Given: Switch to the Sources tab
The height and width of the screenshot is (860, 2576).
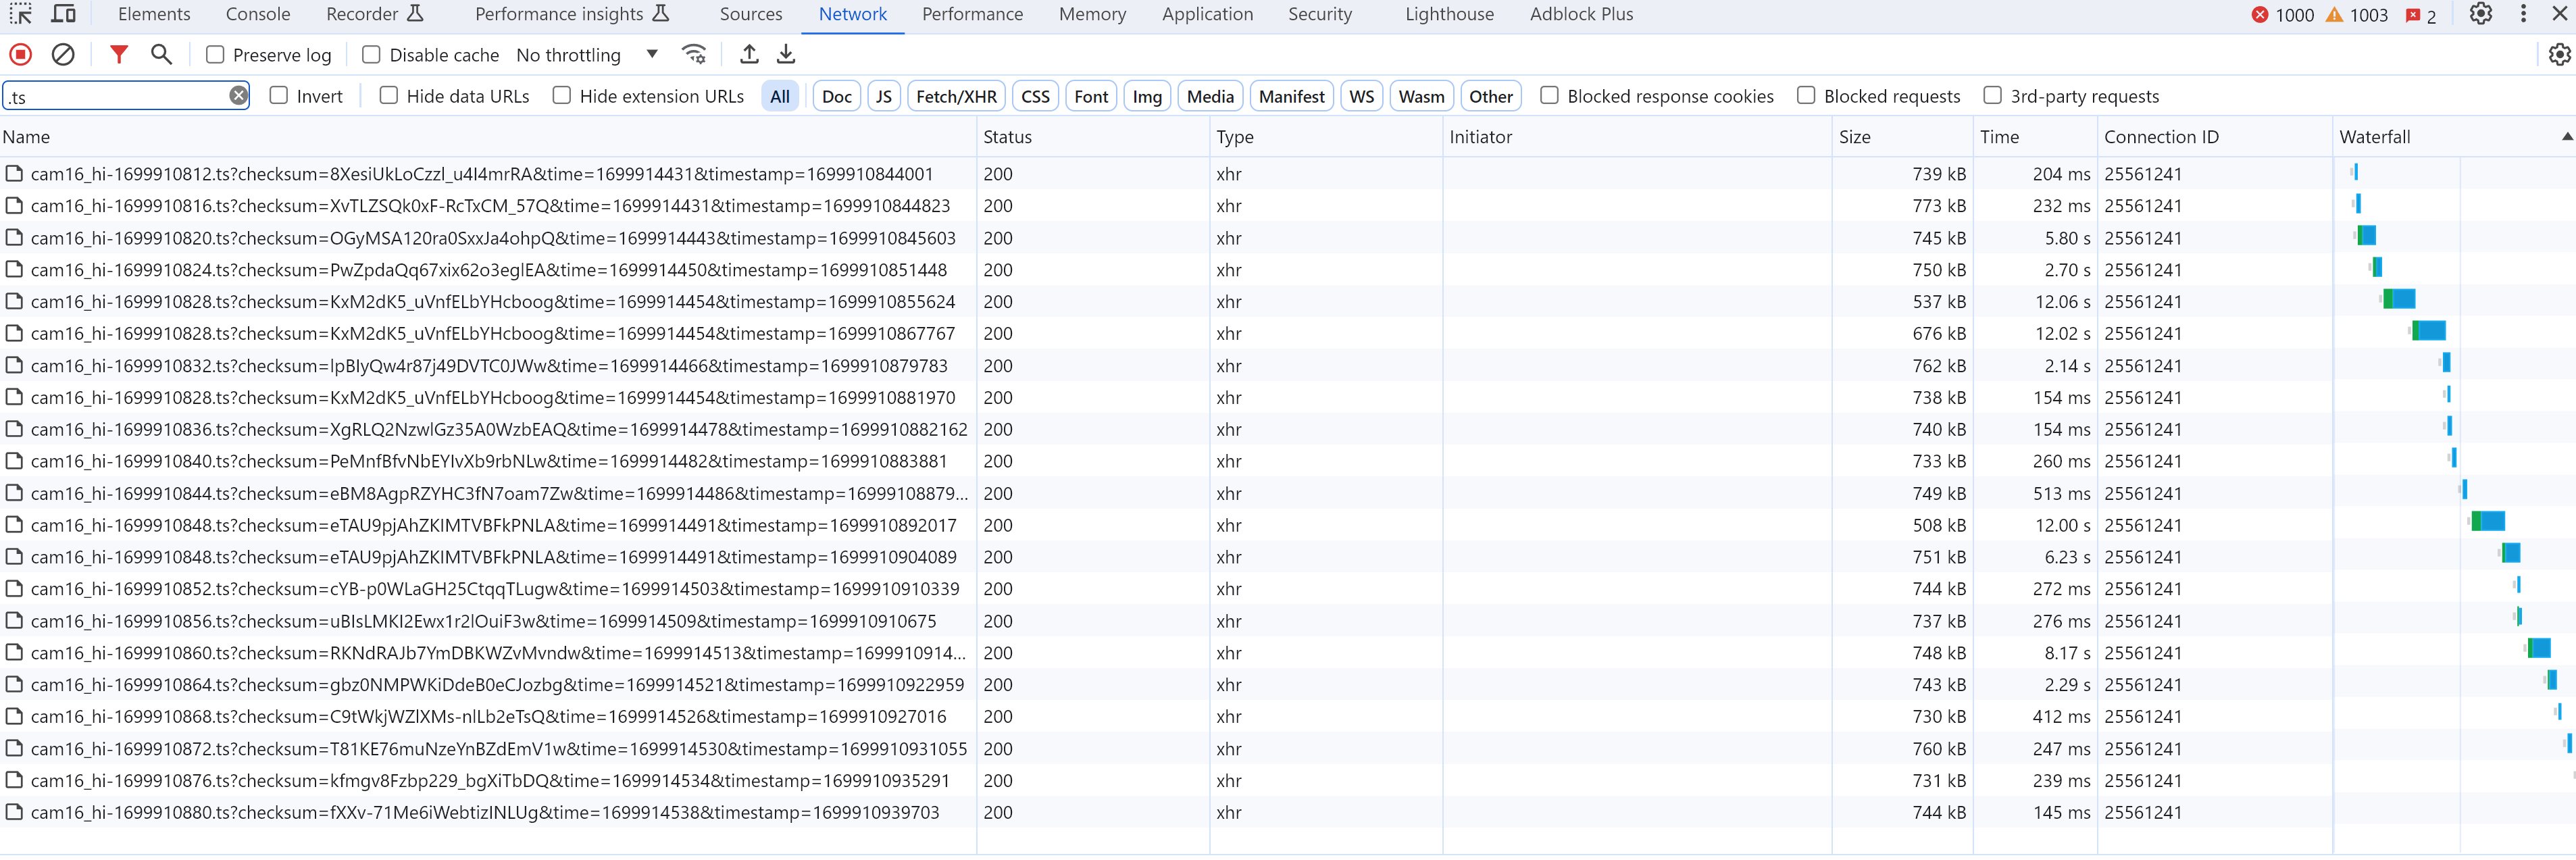Looking at the screenshot, I should coord(750,14).
